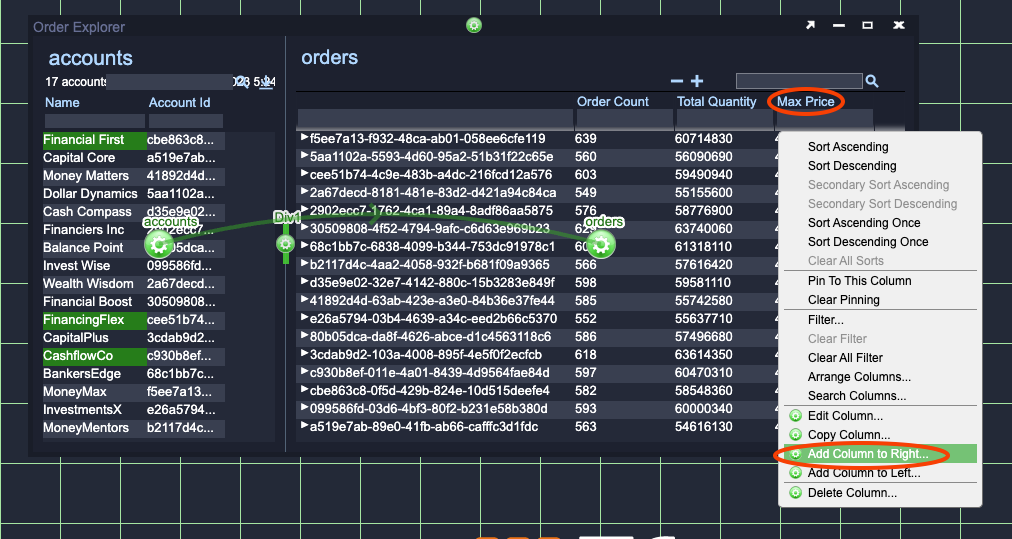The height and width of the screenshot is (539, 1012).
Task: Expand order row 099586fd-03d6-4bf3
Action: pyautogui.click(x=305, y=408)
